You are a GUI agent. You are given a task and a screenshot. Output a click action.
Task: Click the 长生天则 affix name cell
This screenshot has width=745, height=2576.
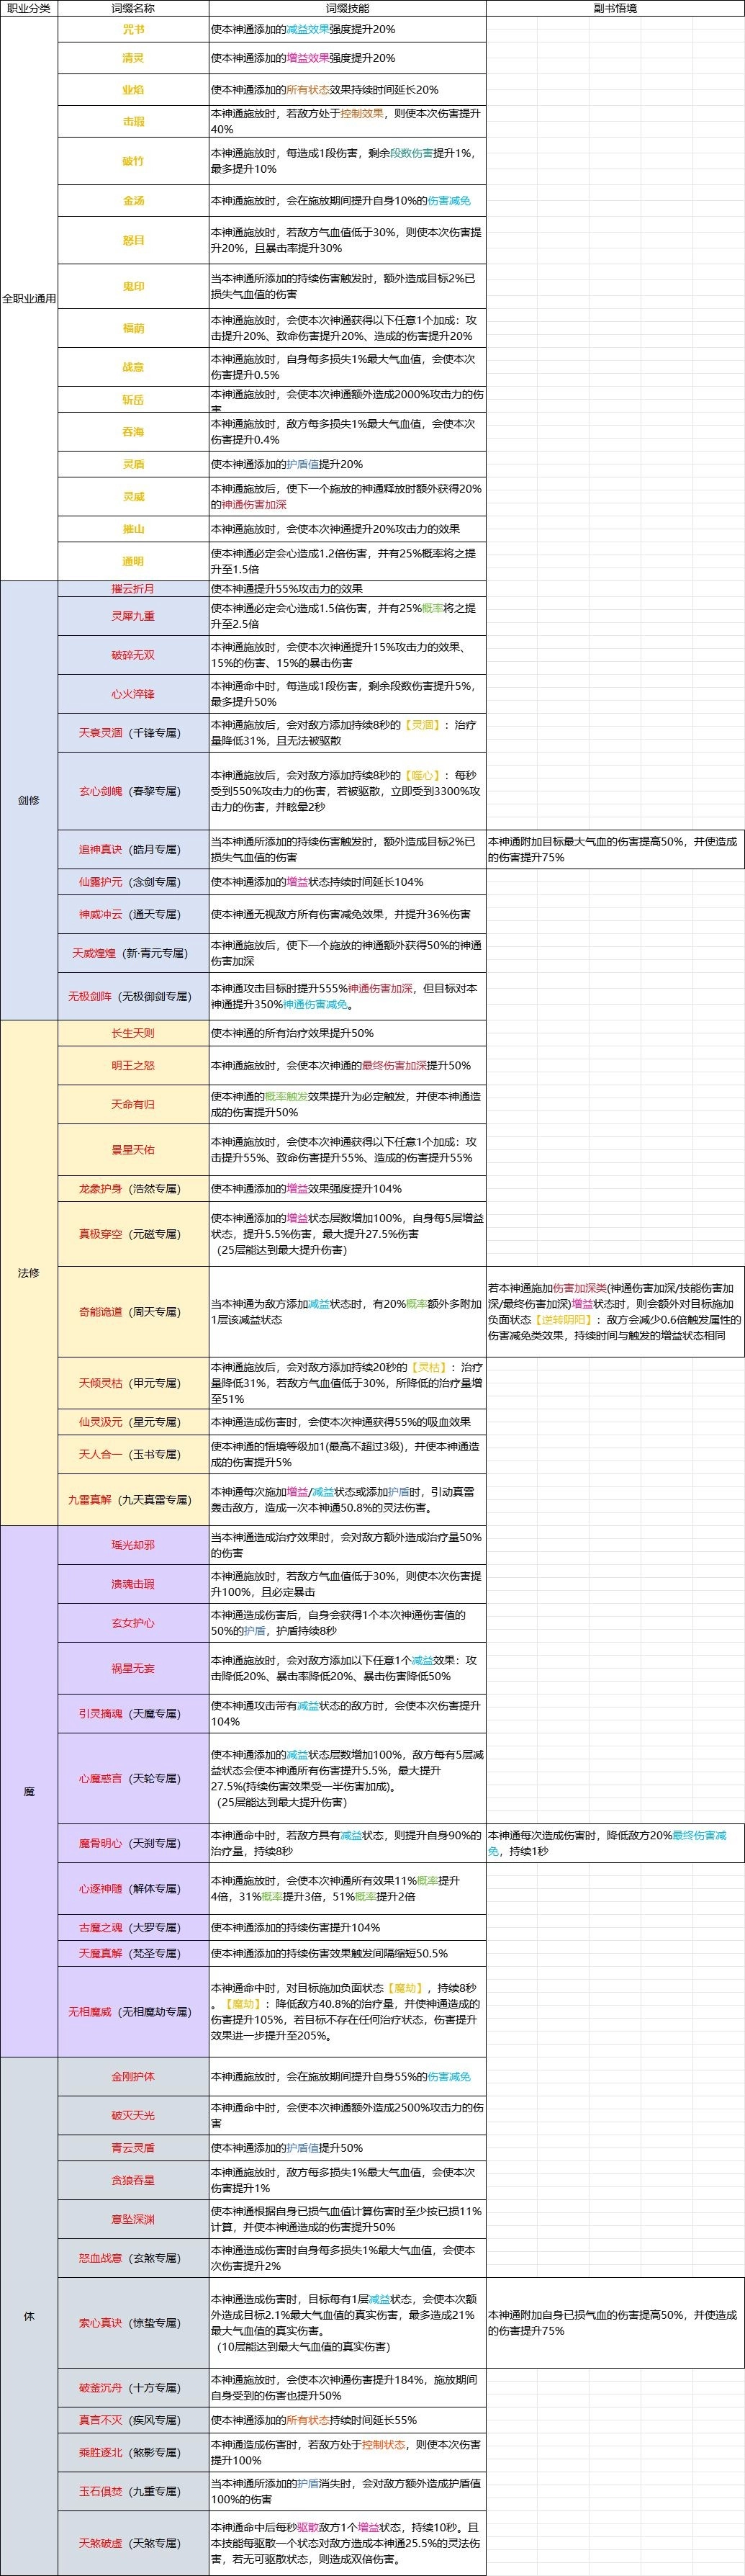click(x=133, y=1033)
